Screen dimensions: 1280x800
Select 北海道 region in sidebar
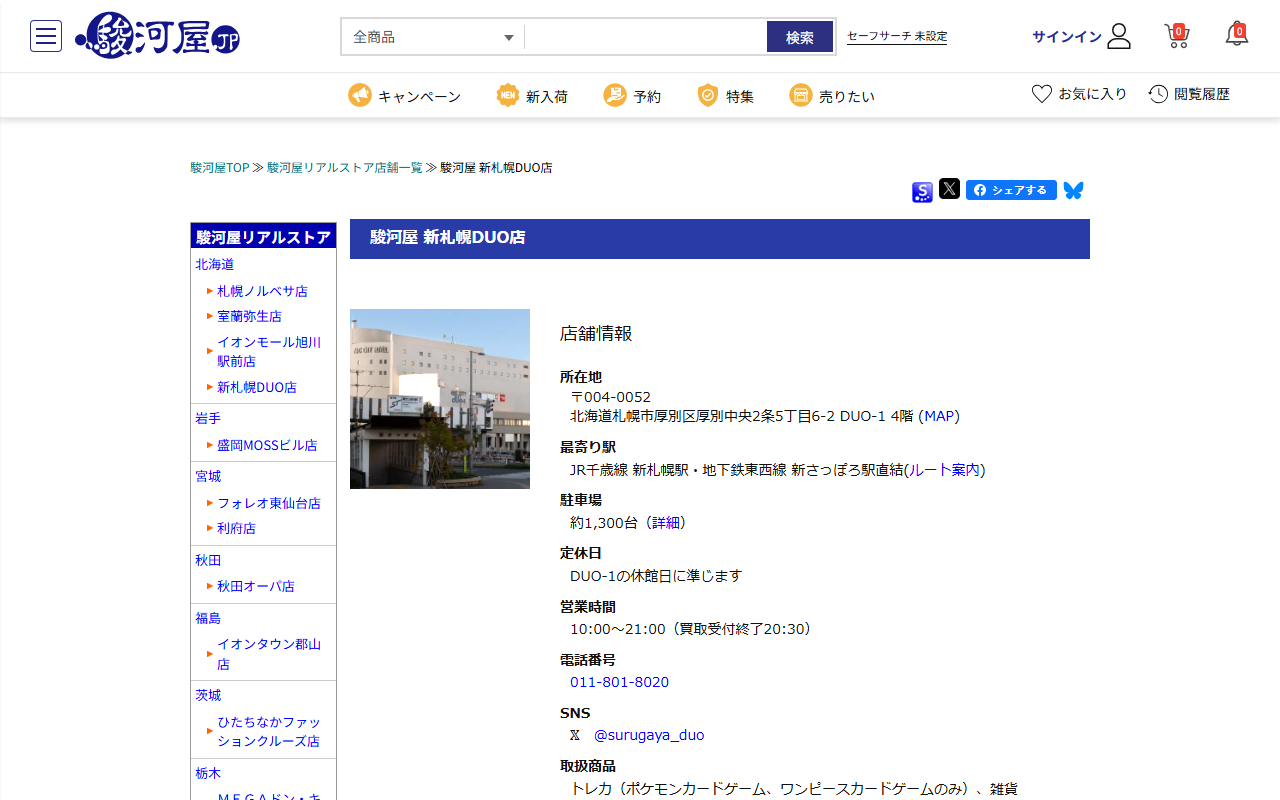[215, 264]
